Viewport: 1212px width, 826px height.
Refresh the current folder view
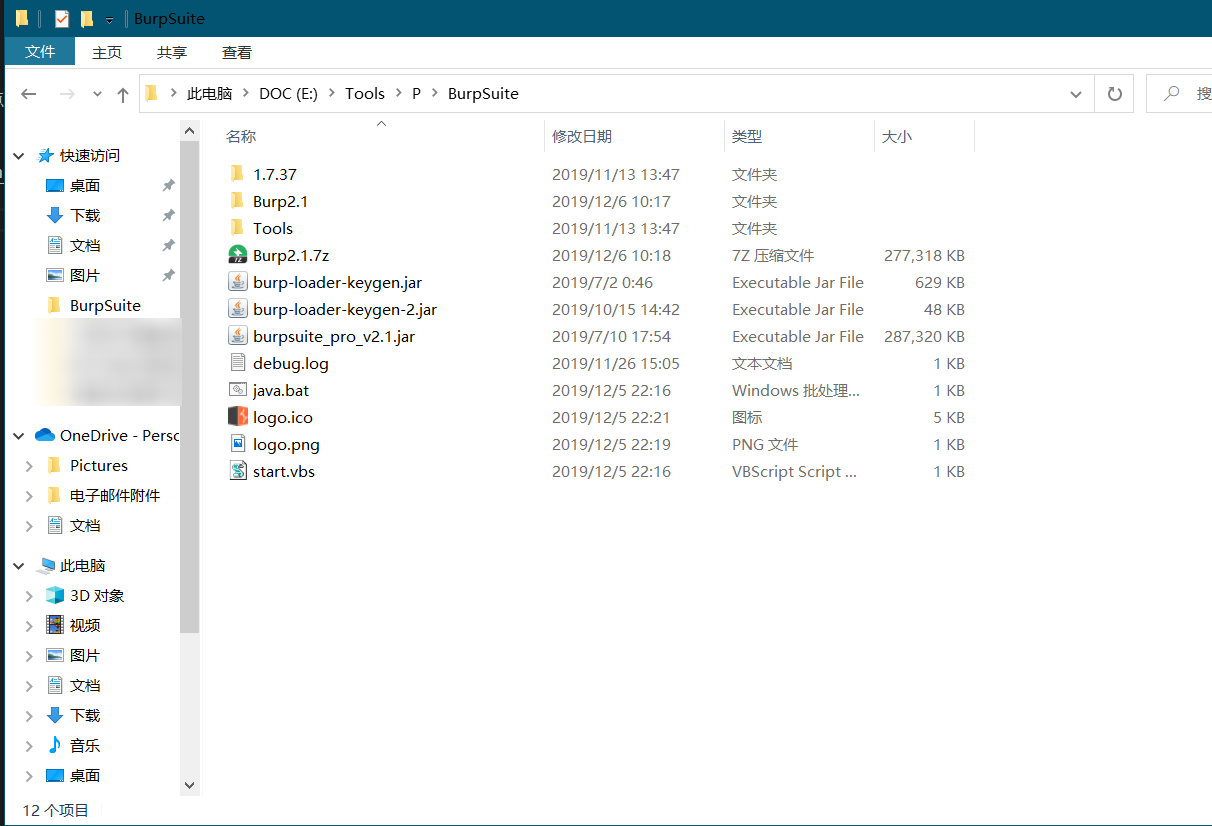click(x=1114, y=94)
